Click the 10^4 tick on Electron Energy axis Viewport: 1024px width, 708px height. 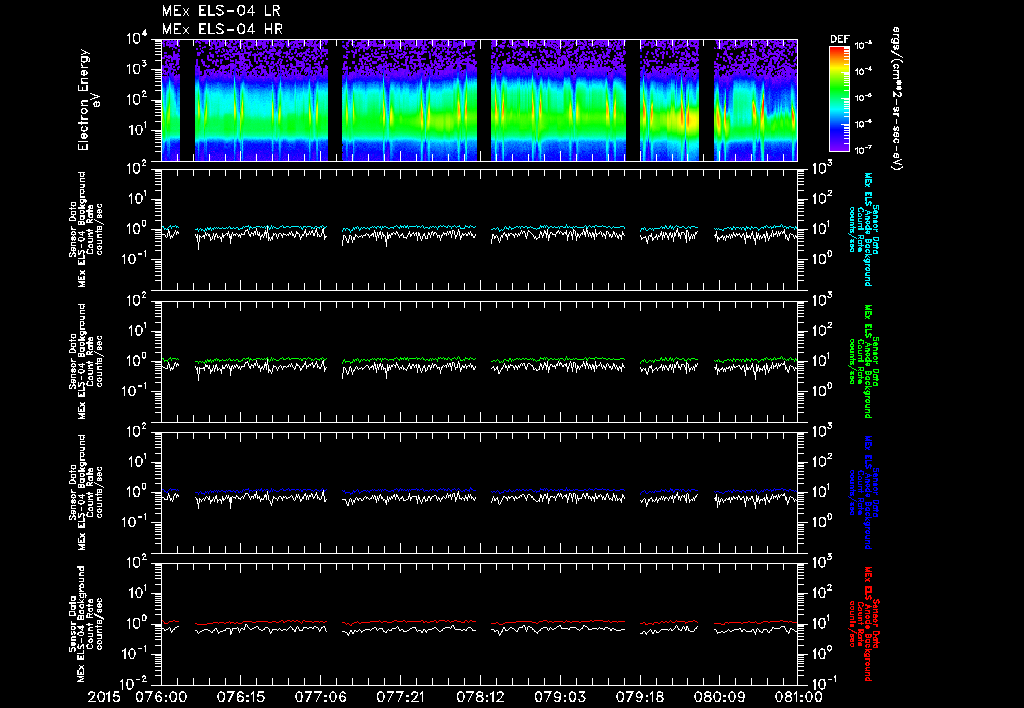click(x=136, y=39)
